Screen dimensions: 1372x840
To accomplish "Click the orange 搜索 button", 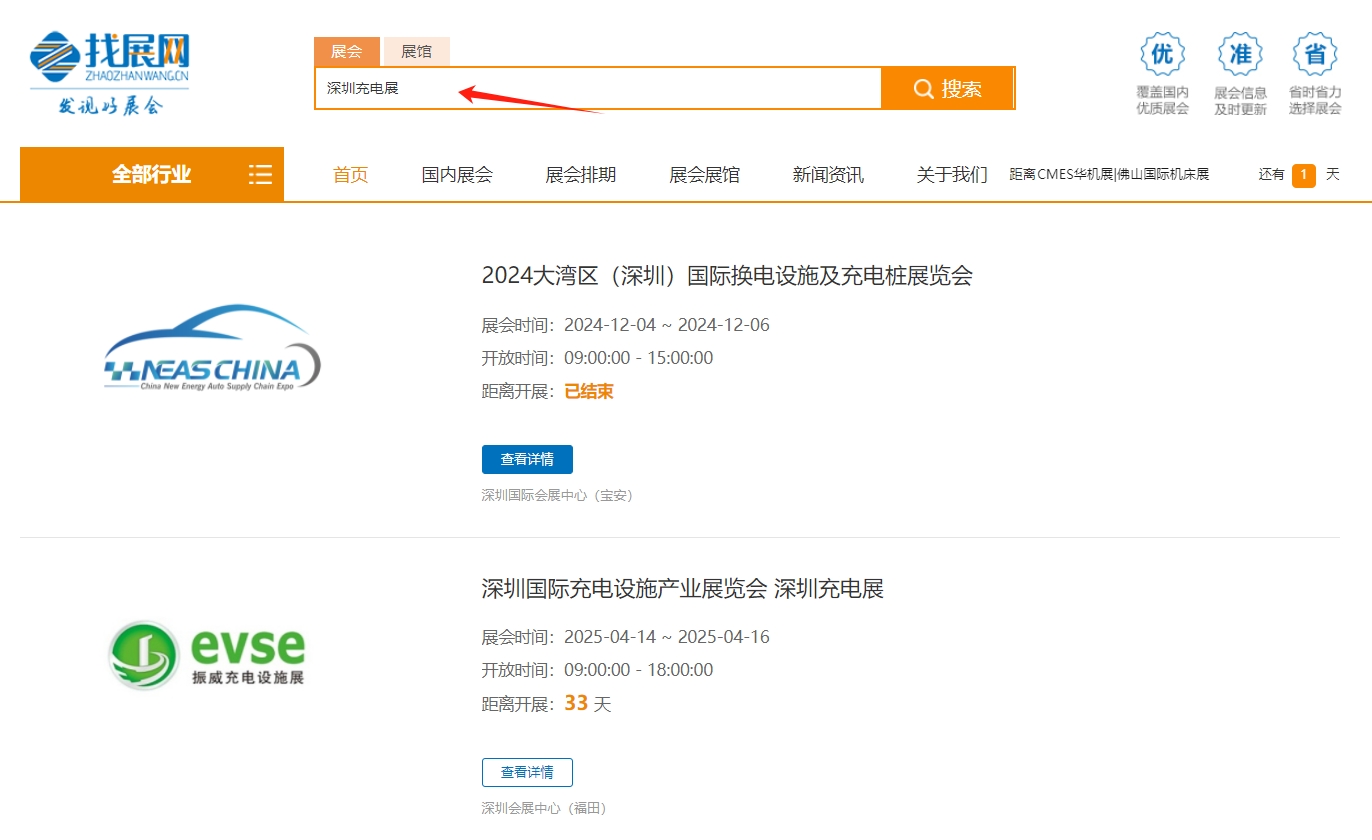I will click(x=947, y=88).
